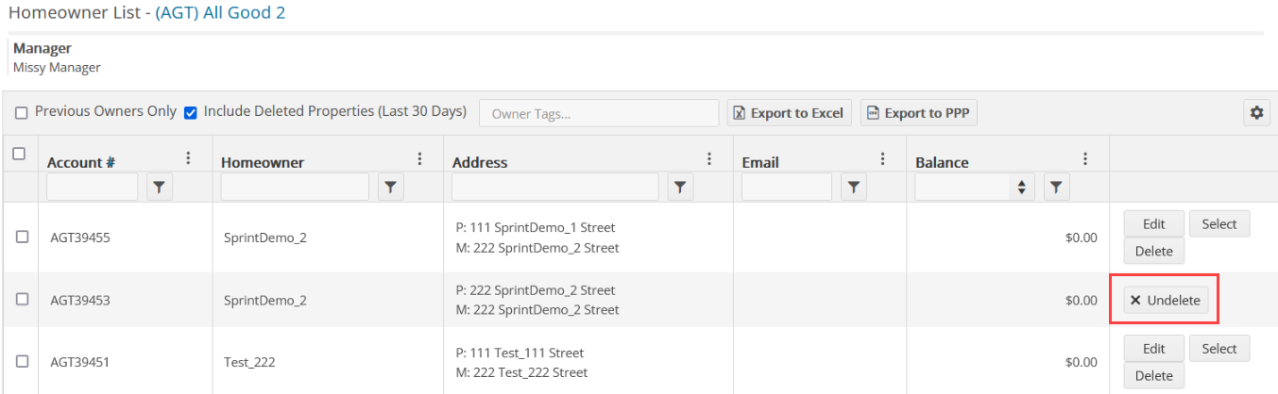Open the (AGT) All Good 2 link
Viewport: 1278px width, 394px height.
(x=220, y=13)
